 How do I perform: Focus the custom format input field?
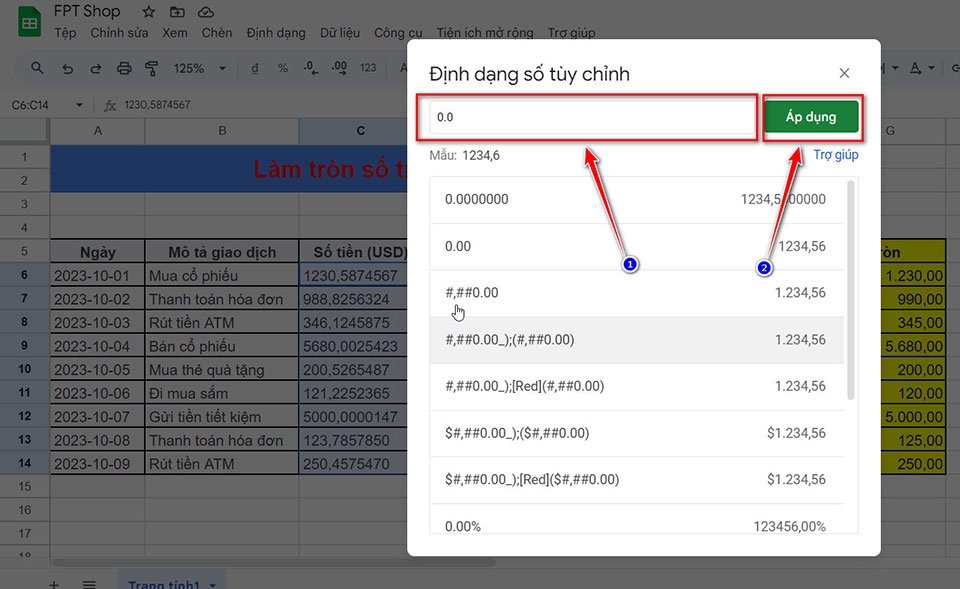[592, 117]
